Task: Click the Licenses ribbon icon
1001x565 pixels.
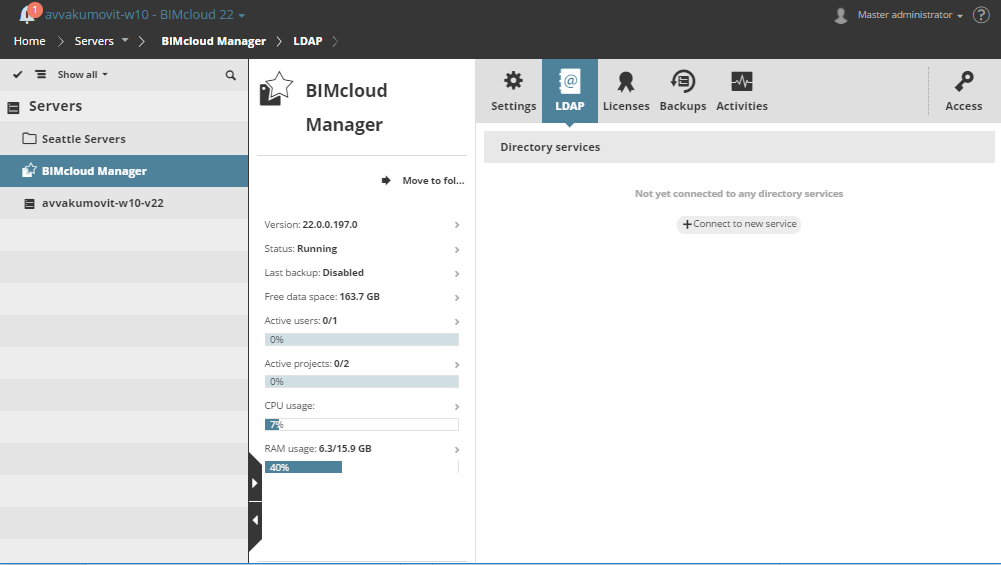Action: pyautogui.click(x=626, y=82)
